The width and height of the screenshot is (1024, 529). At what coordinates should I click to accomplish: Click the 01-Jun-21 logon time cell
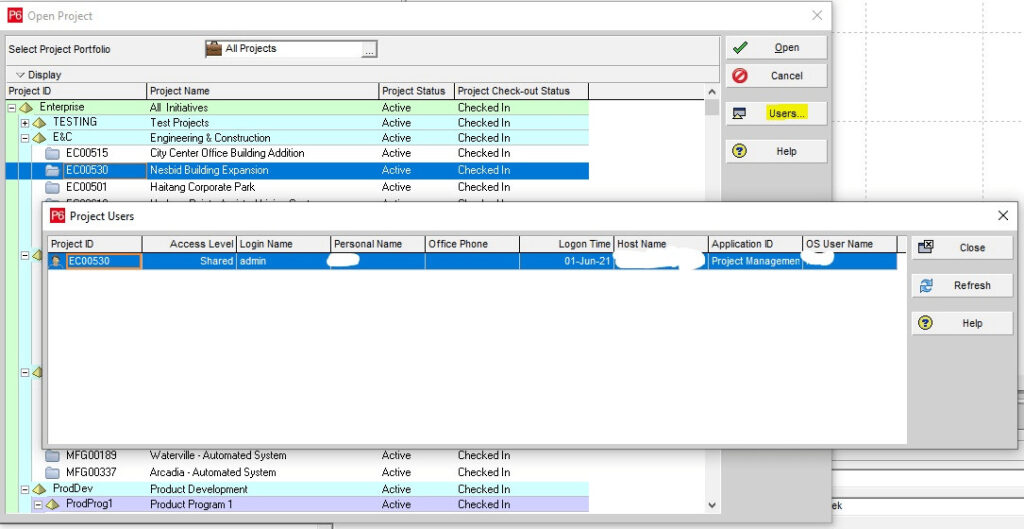coord(567,261)
